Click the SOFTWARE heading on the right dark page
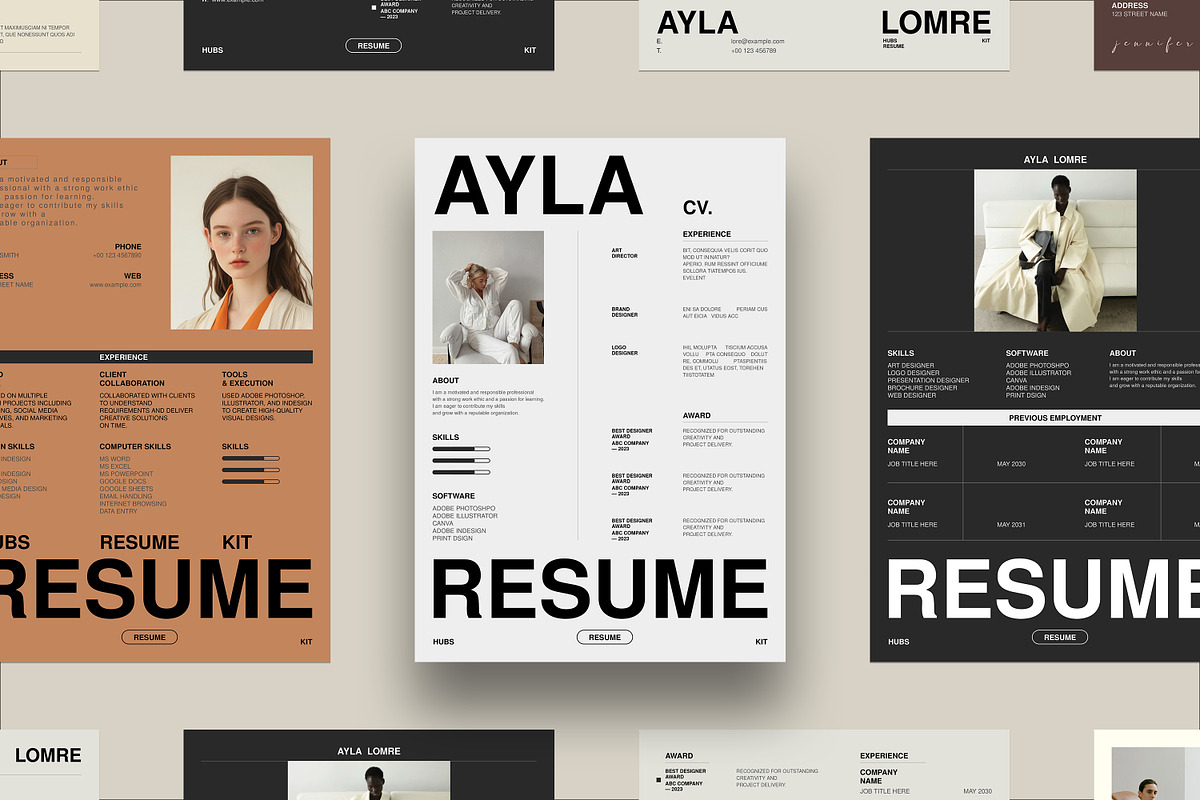Screen dimensions: 1200x800 coord(1027,353)
